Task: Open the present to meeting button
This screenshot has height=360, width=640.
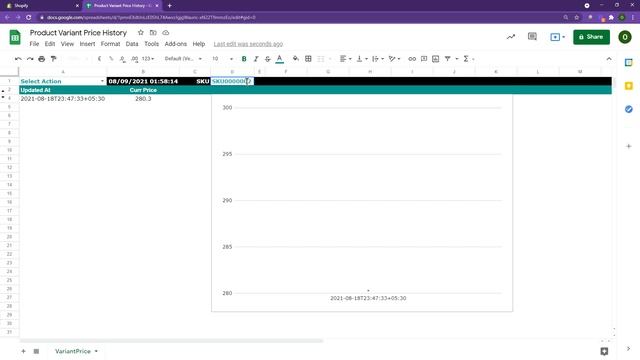Action: click(x=558, y=37)
